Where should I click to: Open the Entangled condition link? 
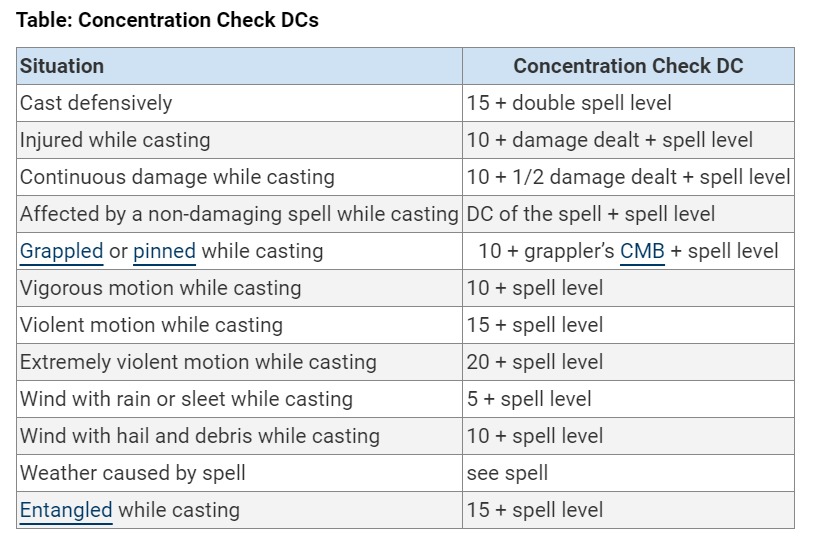pos(66,510)
